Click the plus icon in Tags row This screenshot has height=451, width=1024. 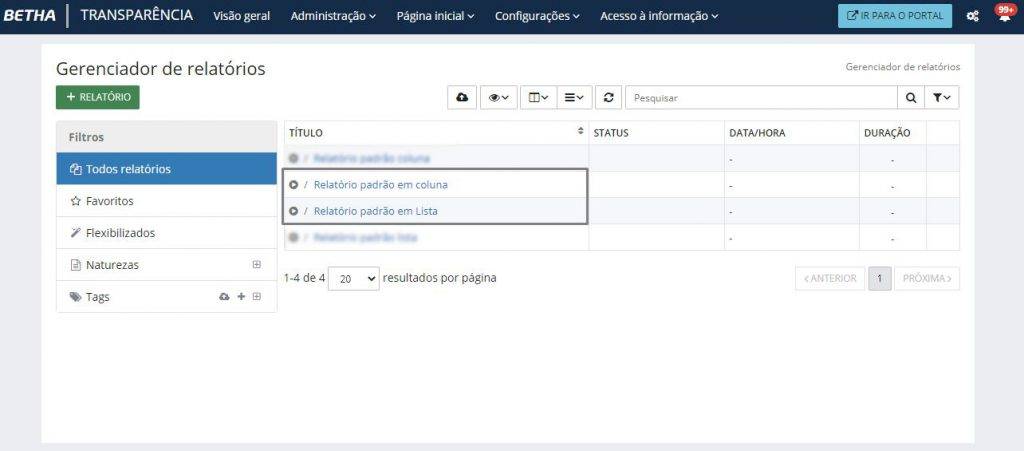click(241, 297)
